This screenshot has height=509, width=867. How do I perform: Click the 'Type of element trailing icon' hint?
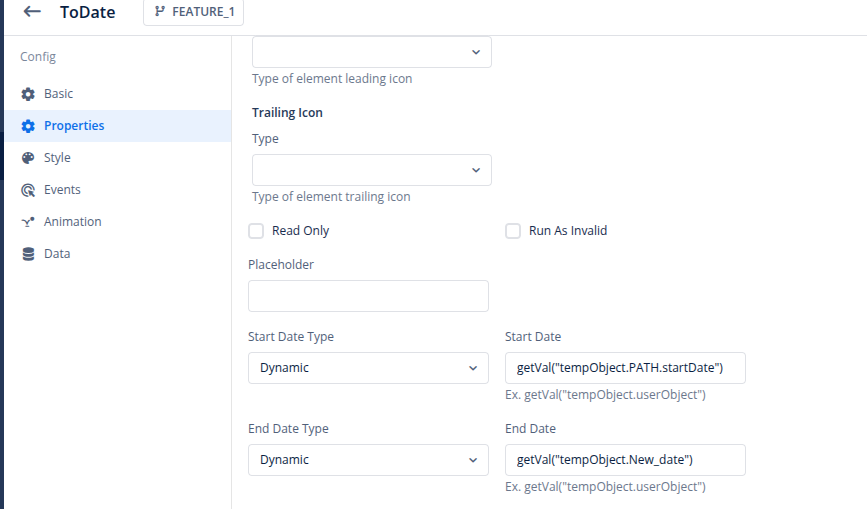tap(331, 197)
